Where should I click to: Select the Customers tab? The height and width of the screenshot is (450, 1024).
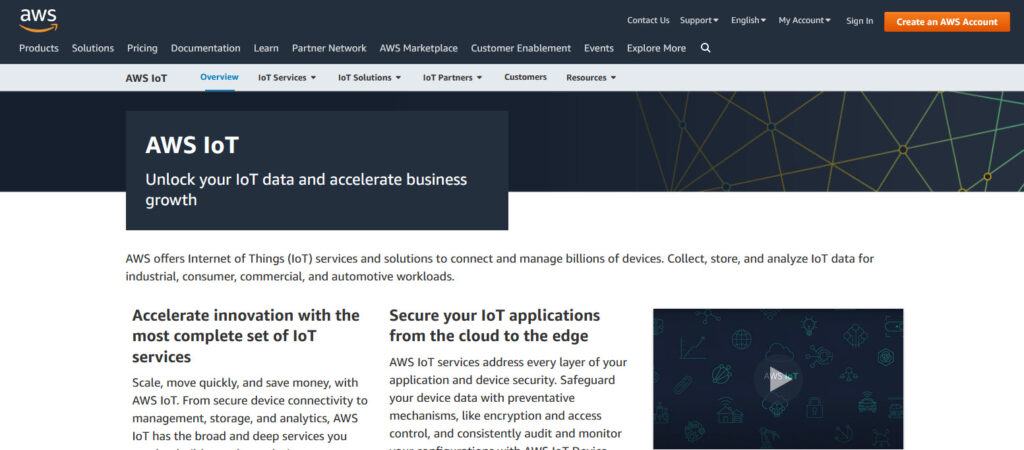click(525, 77)
